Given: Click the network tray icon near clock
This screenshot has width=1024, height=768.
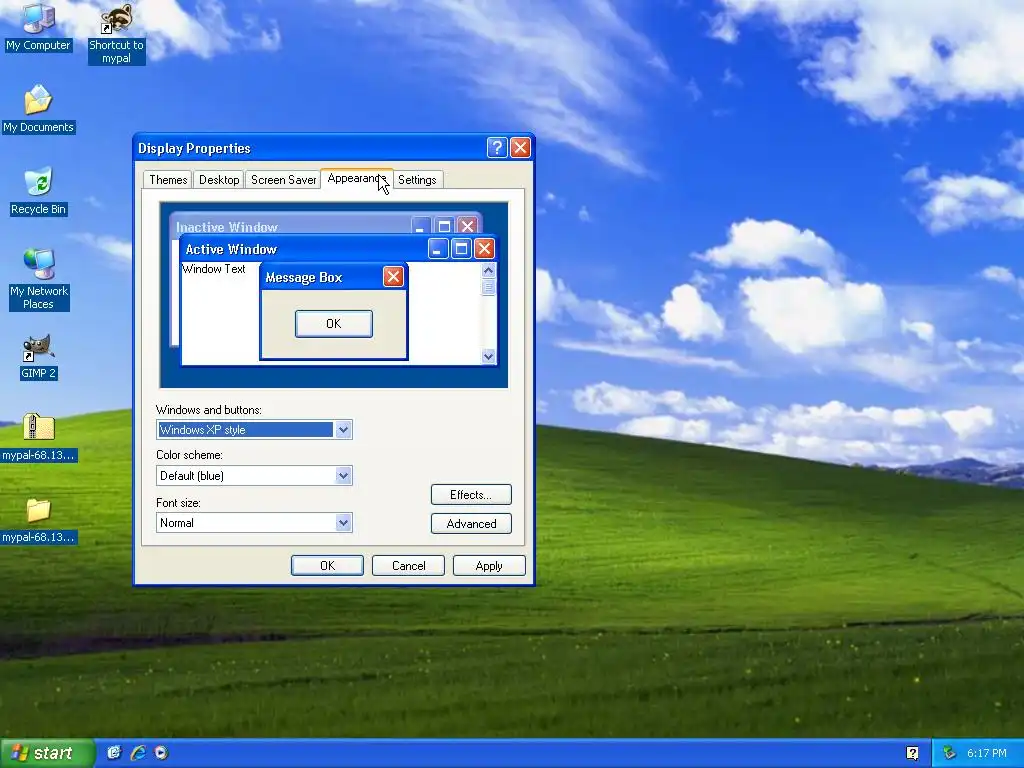Looking at the screenshot, I should (x=950, y=753).
